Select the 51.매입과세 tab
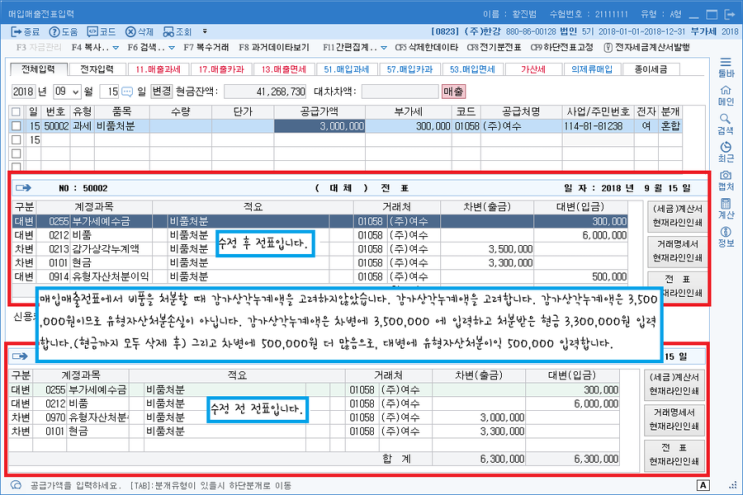 (x=346, y=69)
